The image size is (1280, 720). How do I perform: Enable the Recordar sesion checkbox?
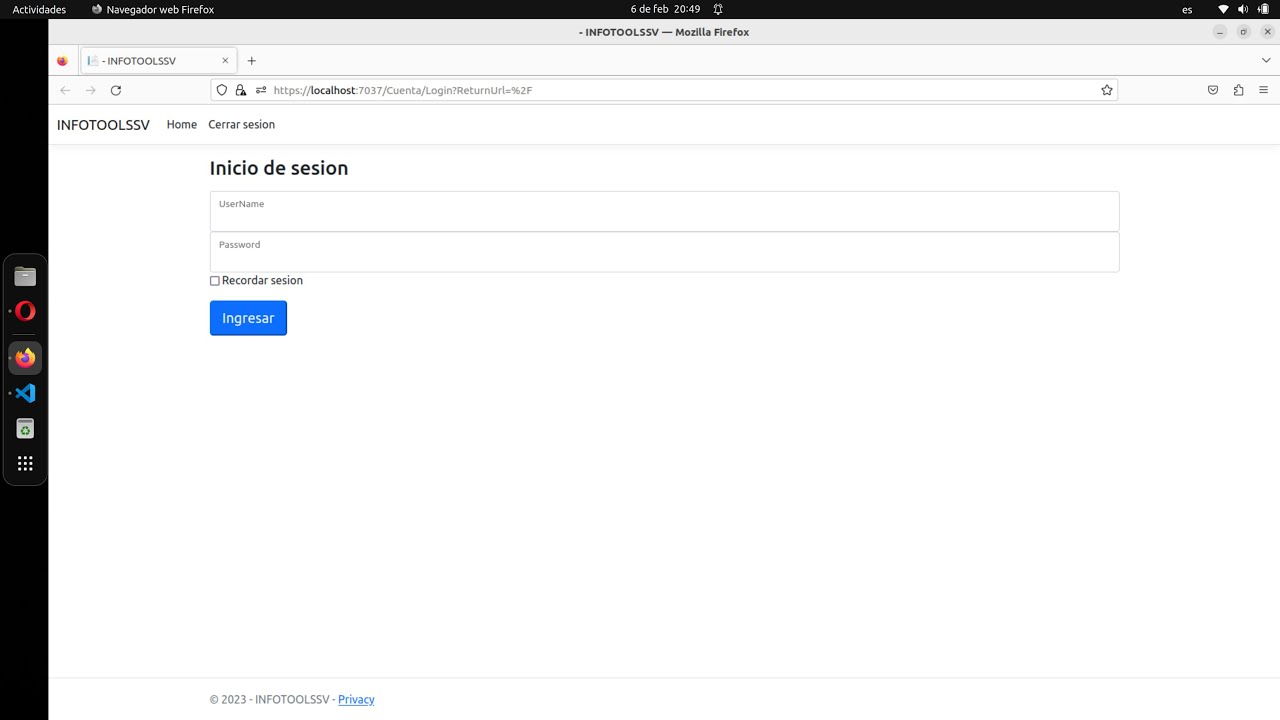tap(215, 281)
